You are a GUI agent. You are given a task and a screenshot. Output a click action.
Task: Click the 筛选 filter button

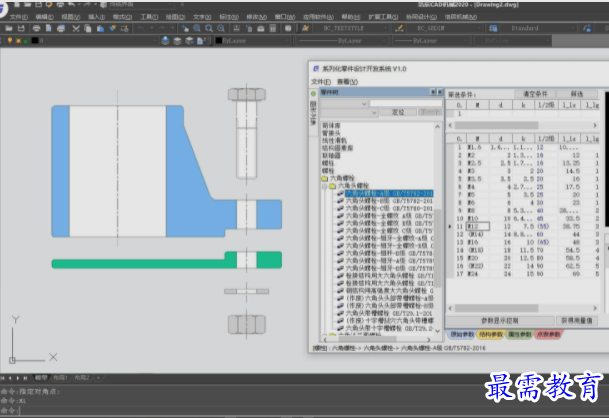click(x=577, y=94)
